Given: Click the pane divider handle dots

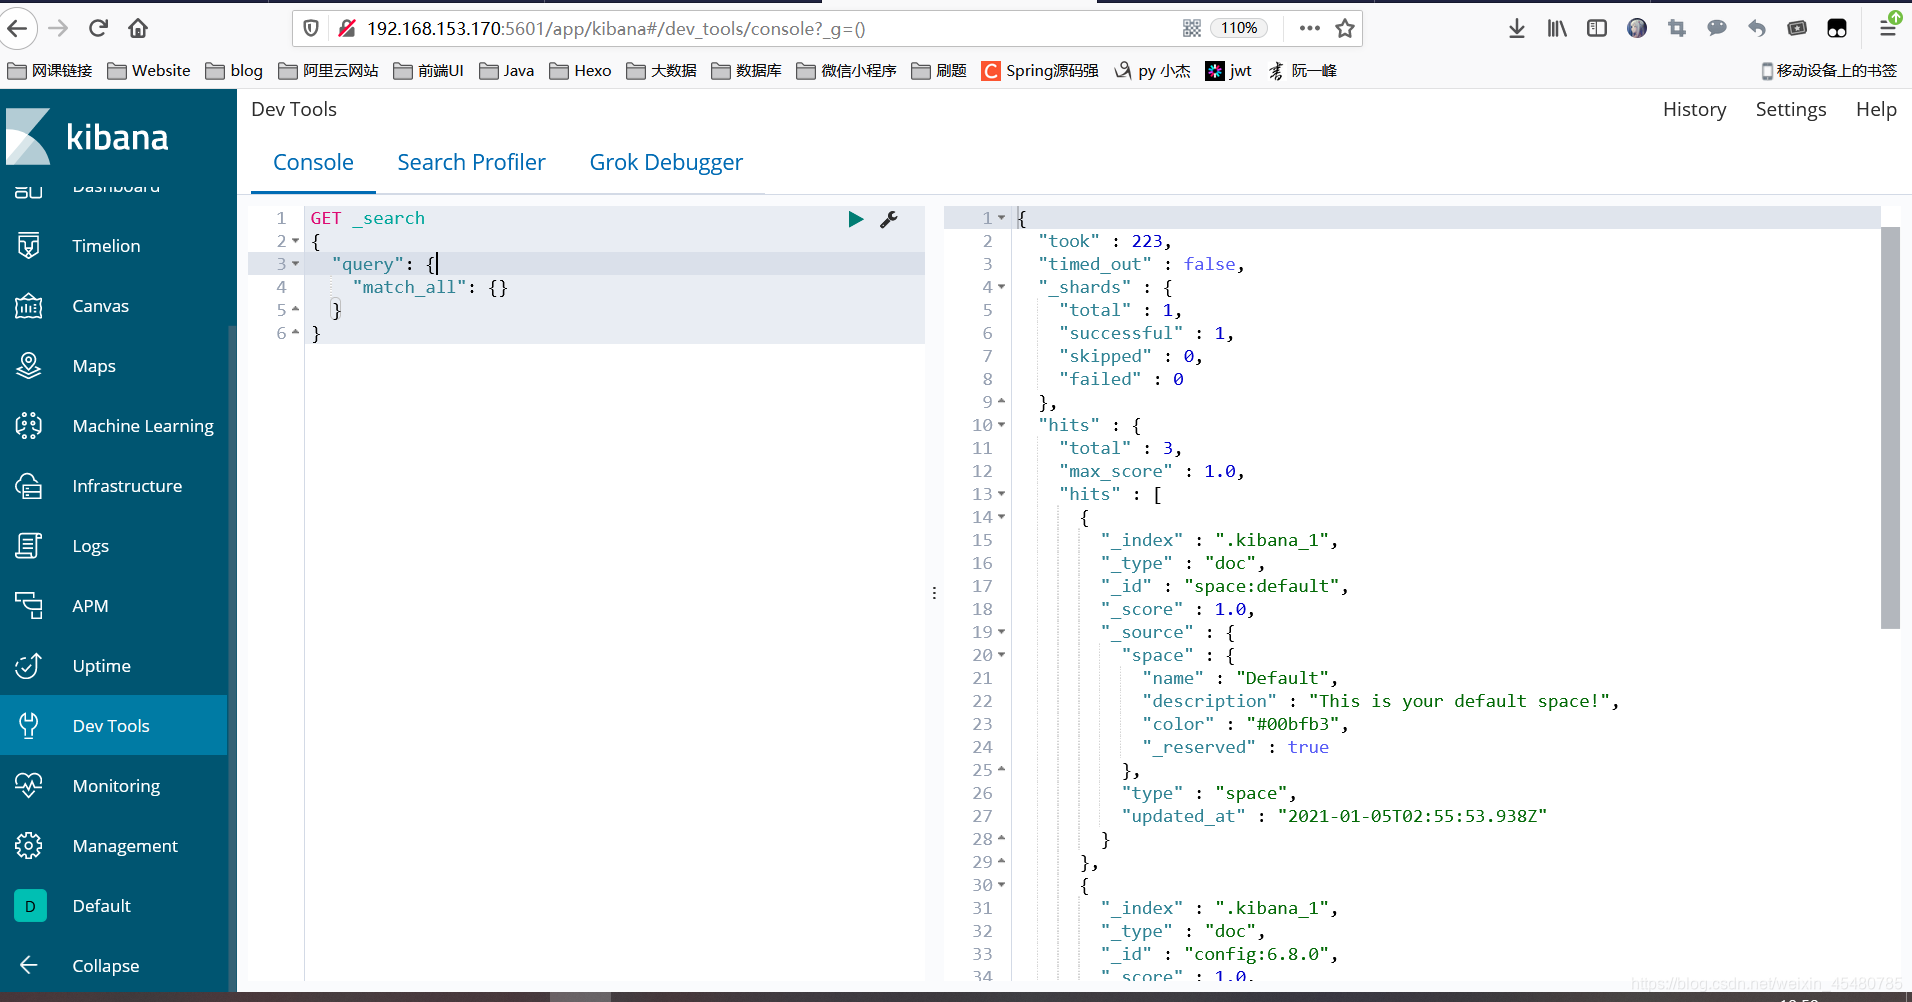Looking at the screenshot, I should tap(934, 593).
